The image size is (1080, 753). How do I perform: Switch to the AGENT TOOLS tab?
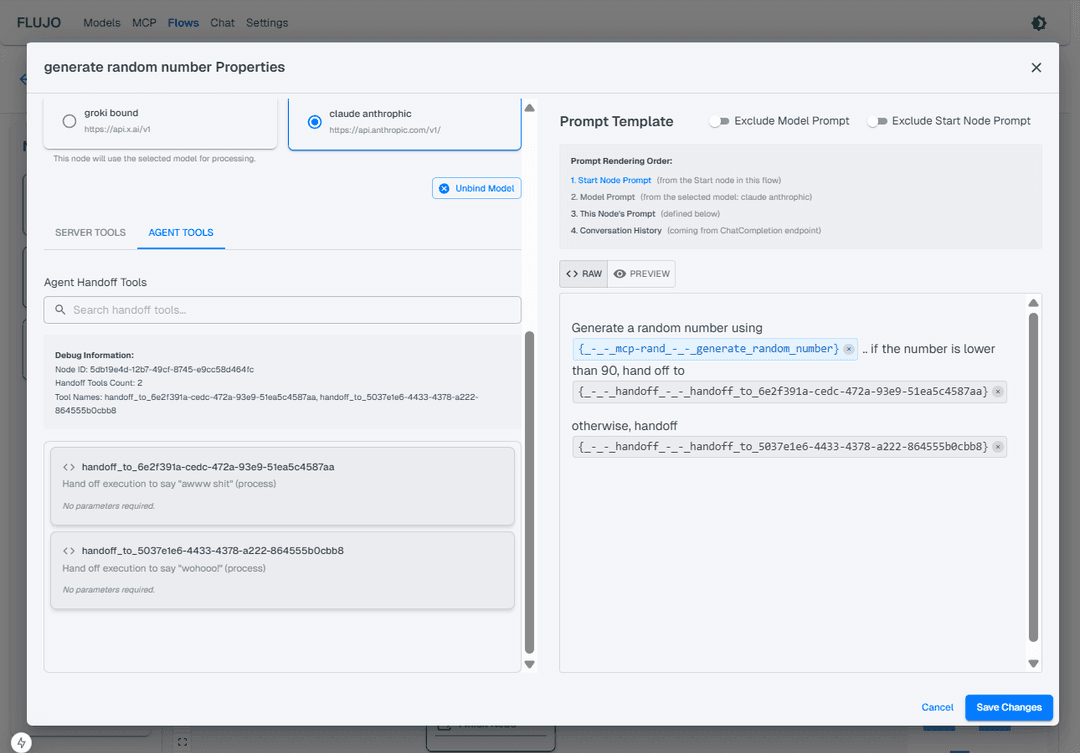tap(181, 233)
